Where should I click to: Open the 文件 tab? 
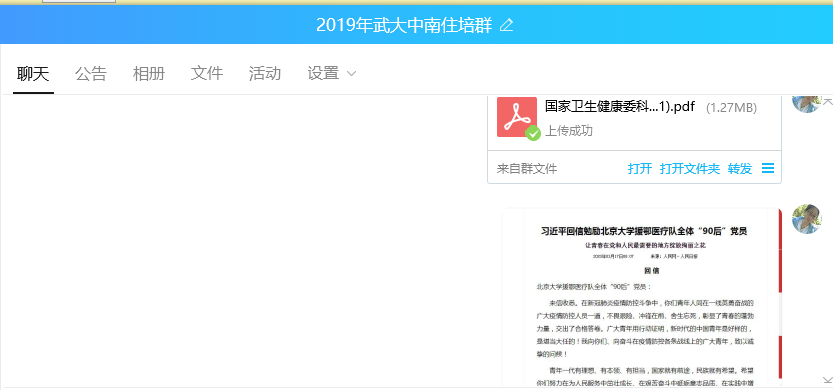click(207, 73)
